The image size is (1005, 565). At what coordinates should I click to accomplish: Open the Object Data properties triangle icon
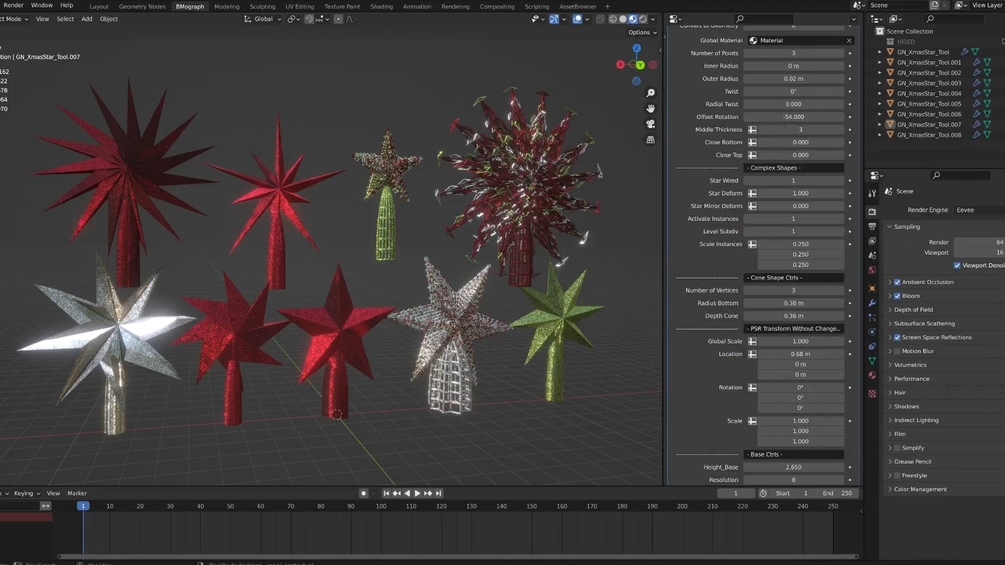(x=872, y=361)
